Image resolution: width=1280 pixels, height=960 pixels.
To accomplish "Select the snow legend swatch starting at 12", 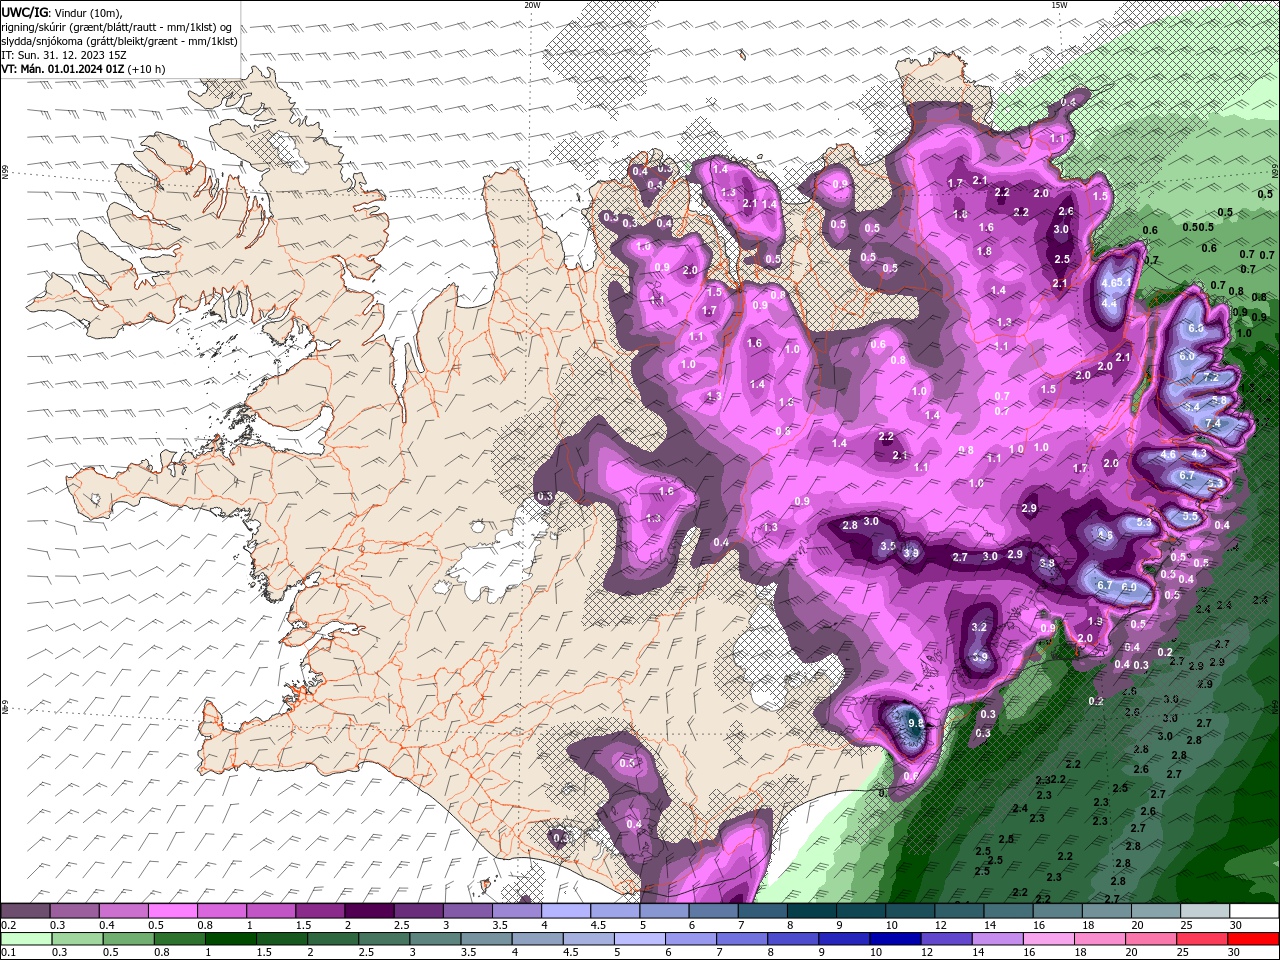I will click(959, 911).
